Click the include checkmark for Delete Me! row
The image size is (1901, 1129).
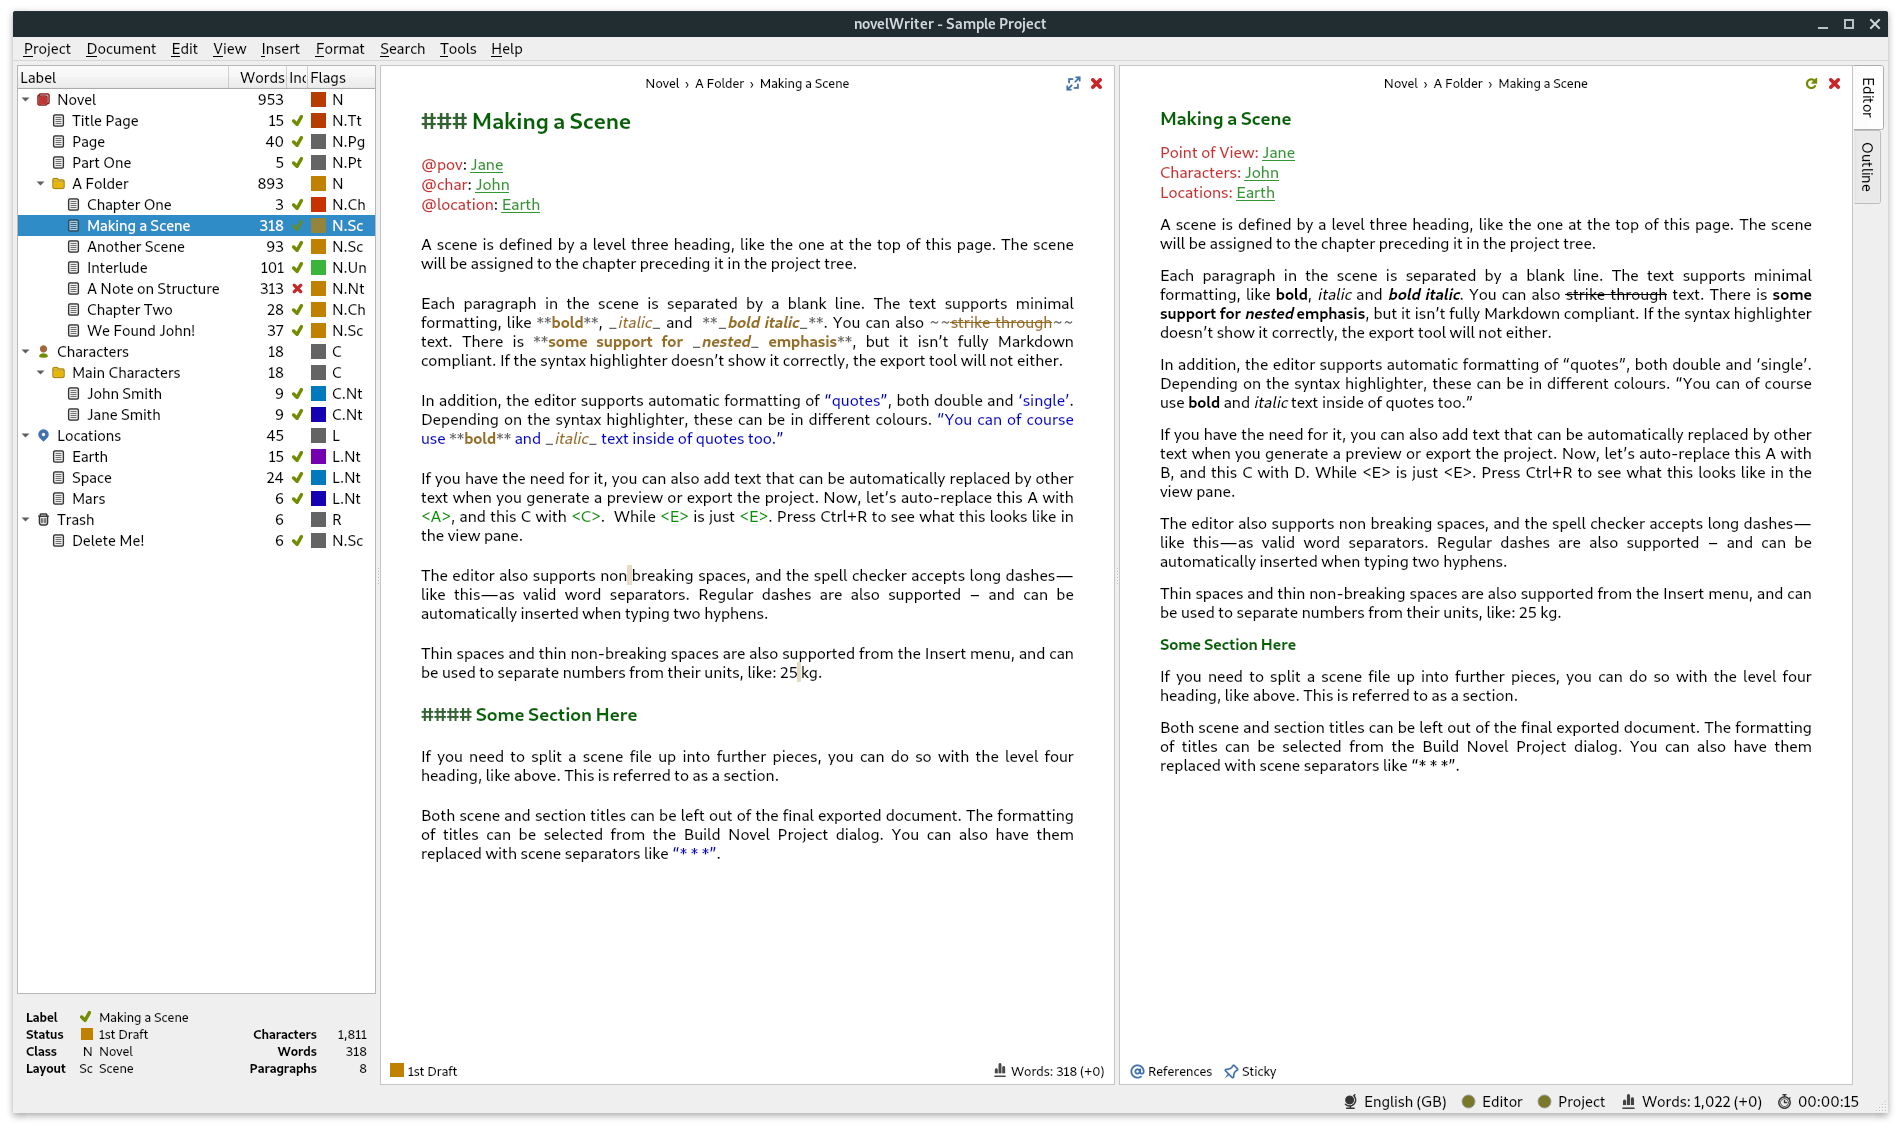coord(297,541)
